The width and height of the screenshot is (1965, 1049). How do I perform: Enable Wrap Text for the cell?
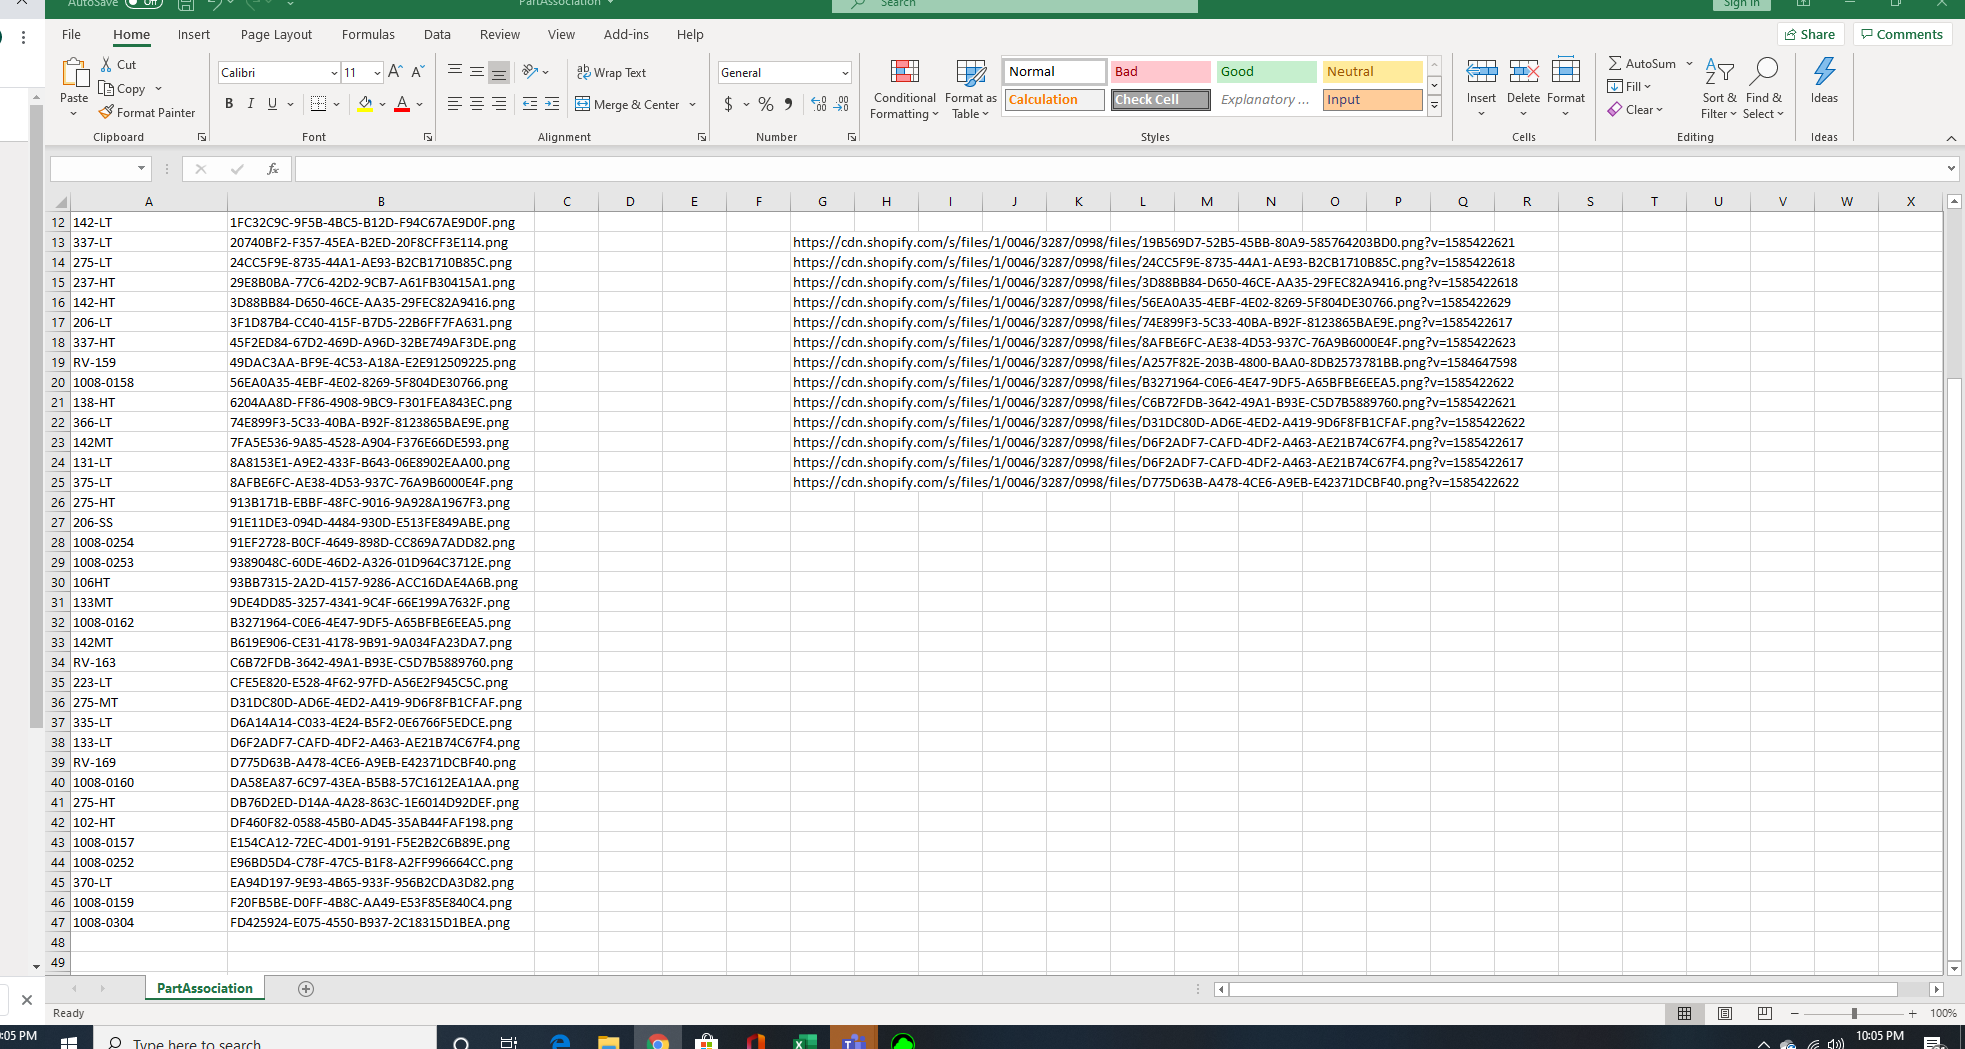point(611,72)
